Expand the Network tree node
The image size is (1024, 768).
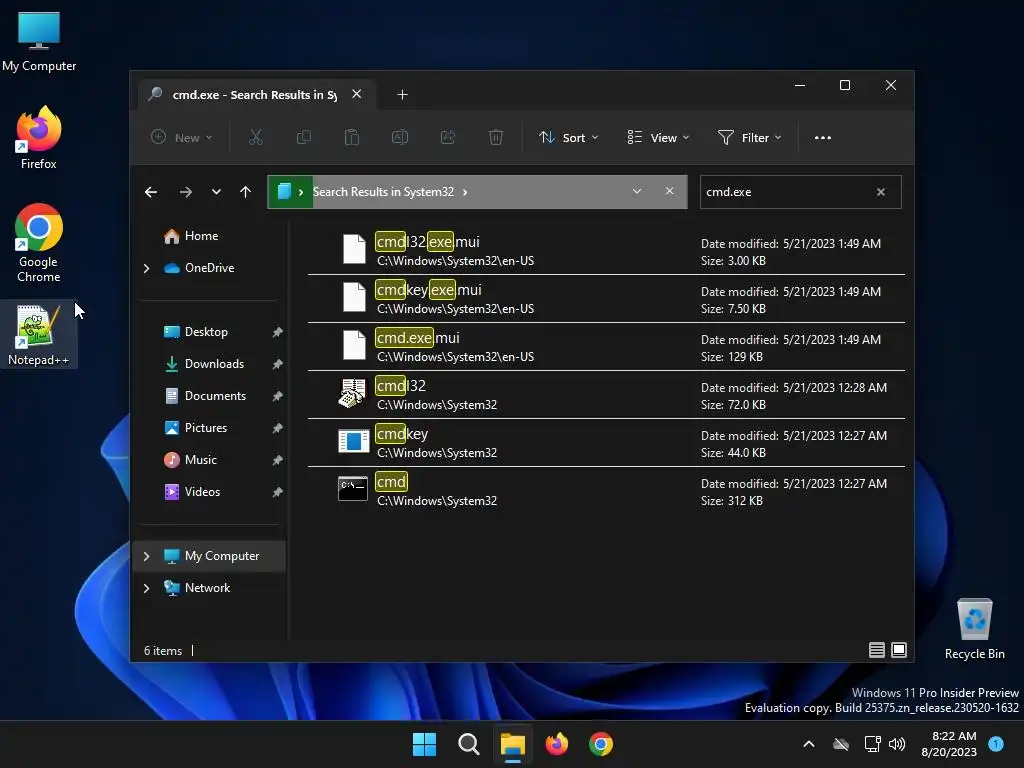pos(146,588)
